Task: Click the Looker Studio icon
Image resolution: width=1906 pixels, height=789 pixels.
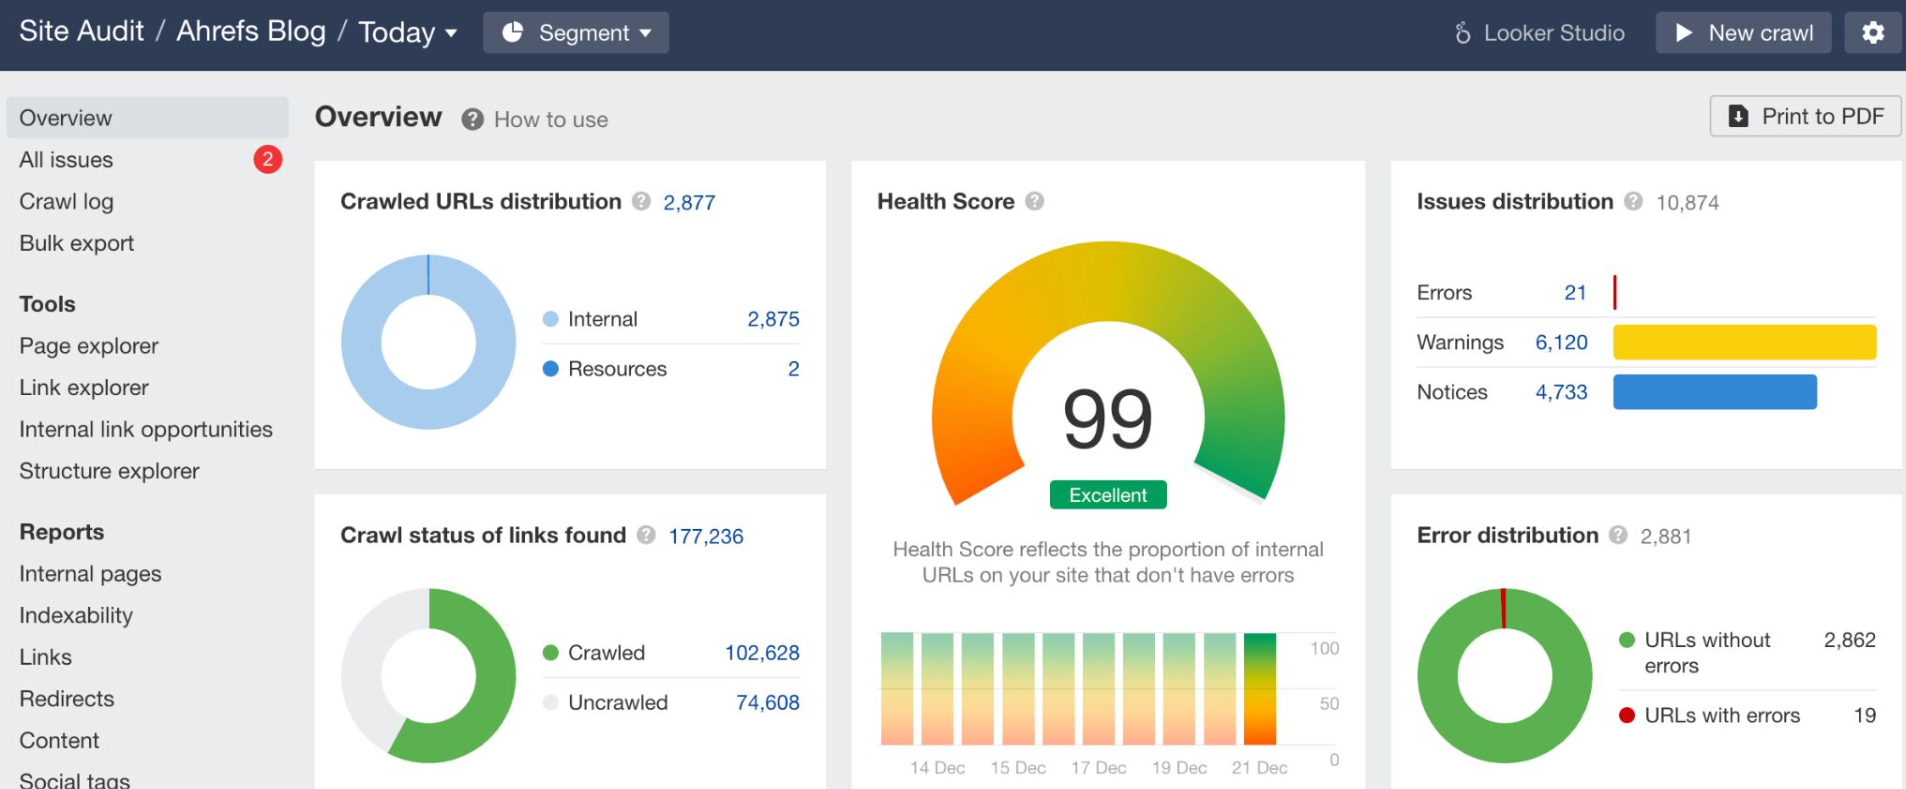Action: point(1462,33)
